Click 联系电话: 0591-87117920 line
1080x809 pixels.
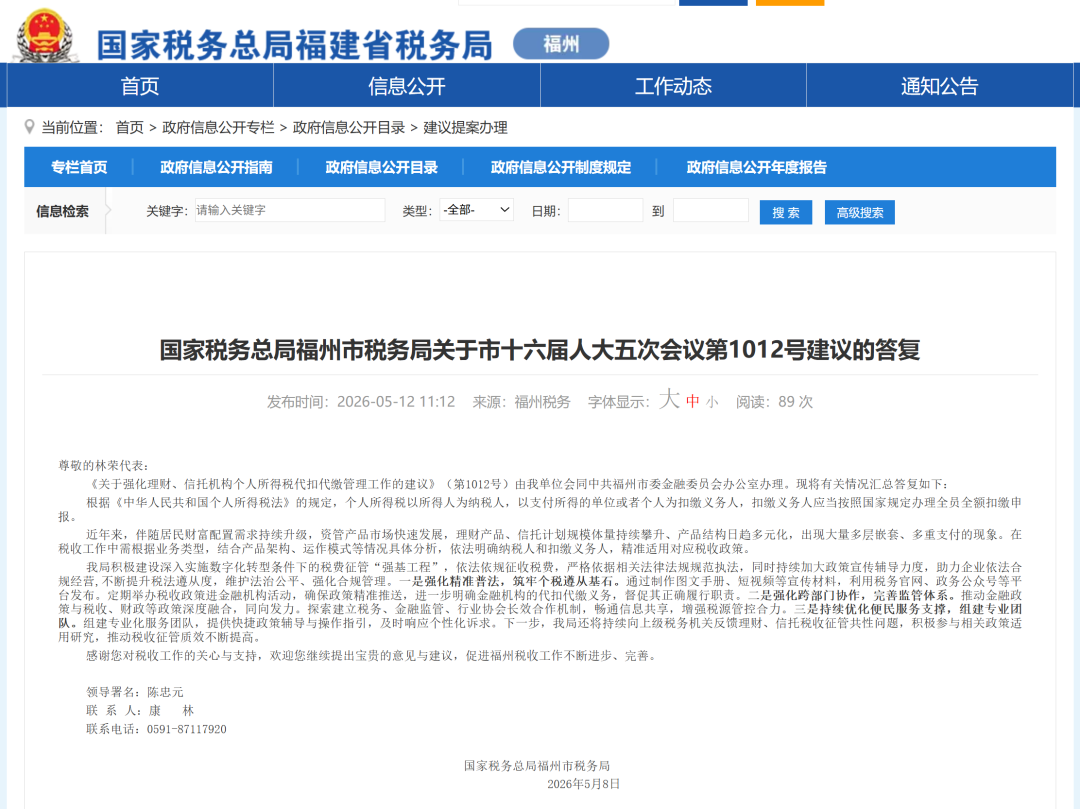point(156,729)
